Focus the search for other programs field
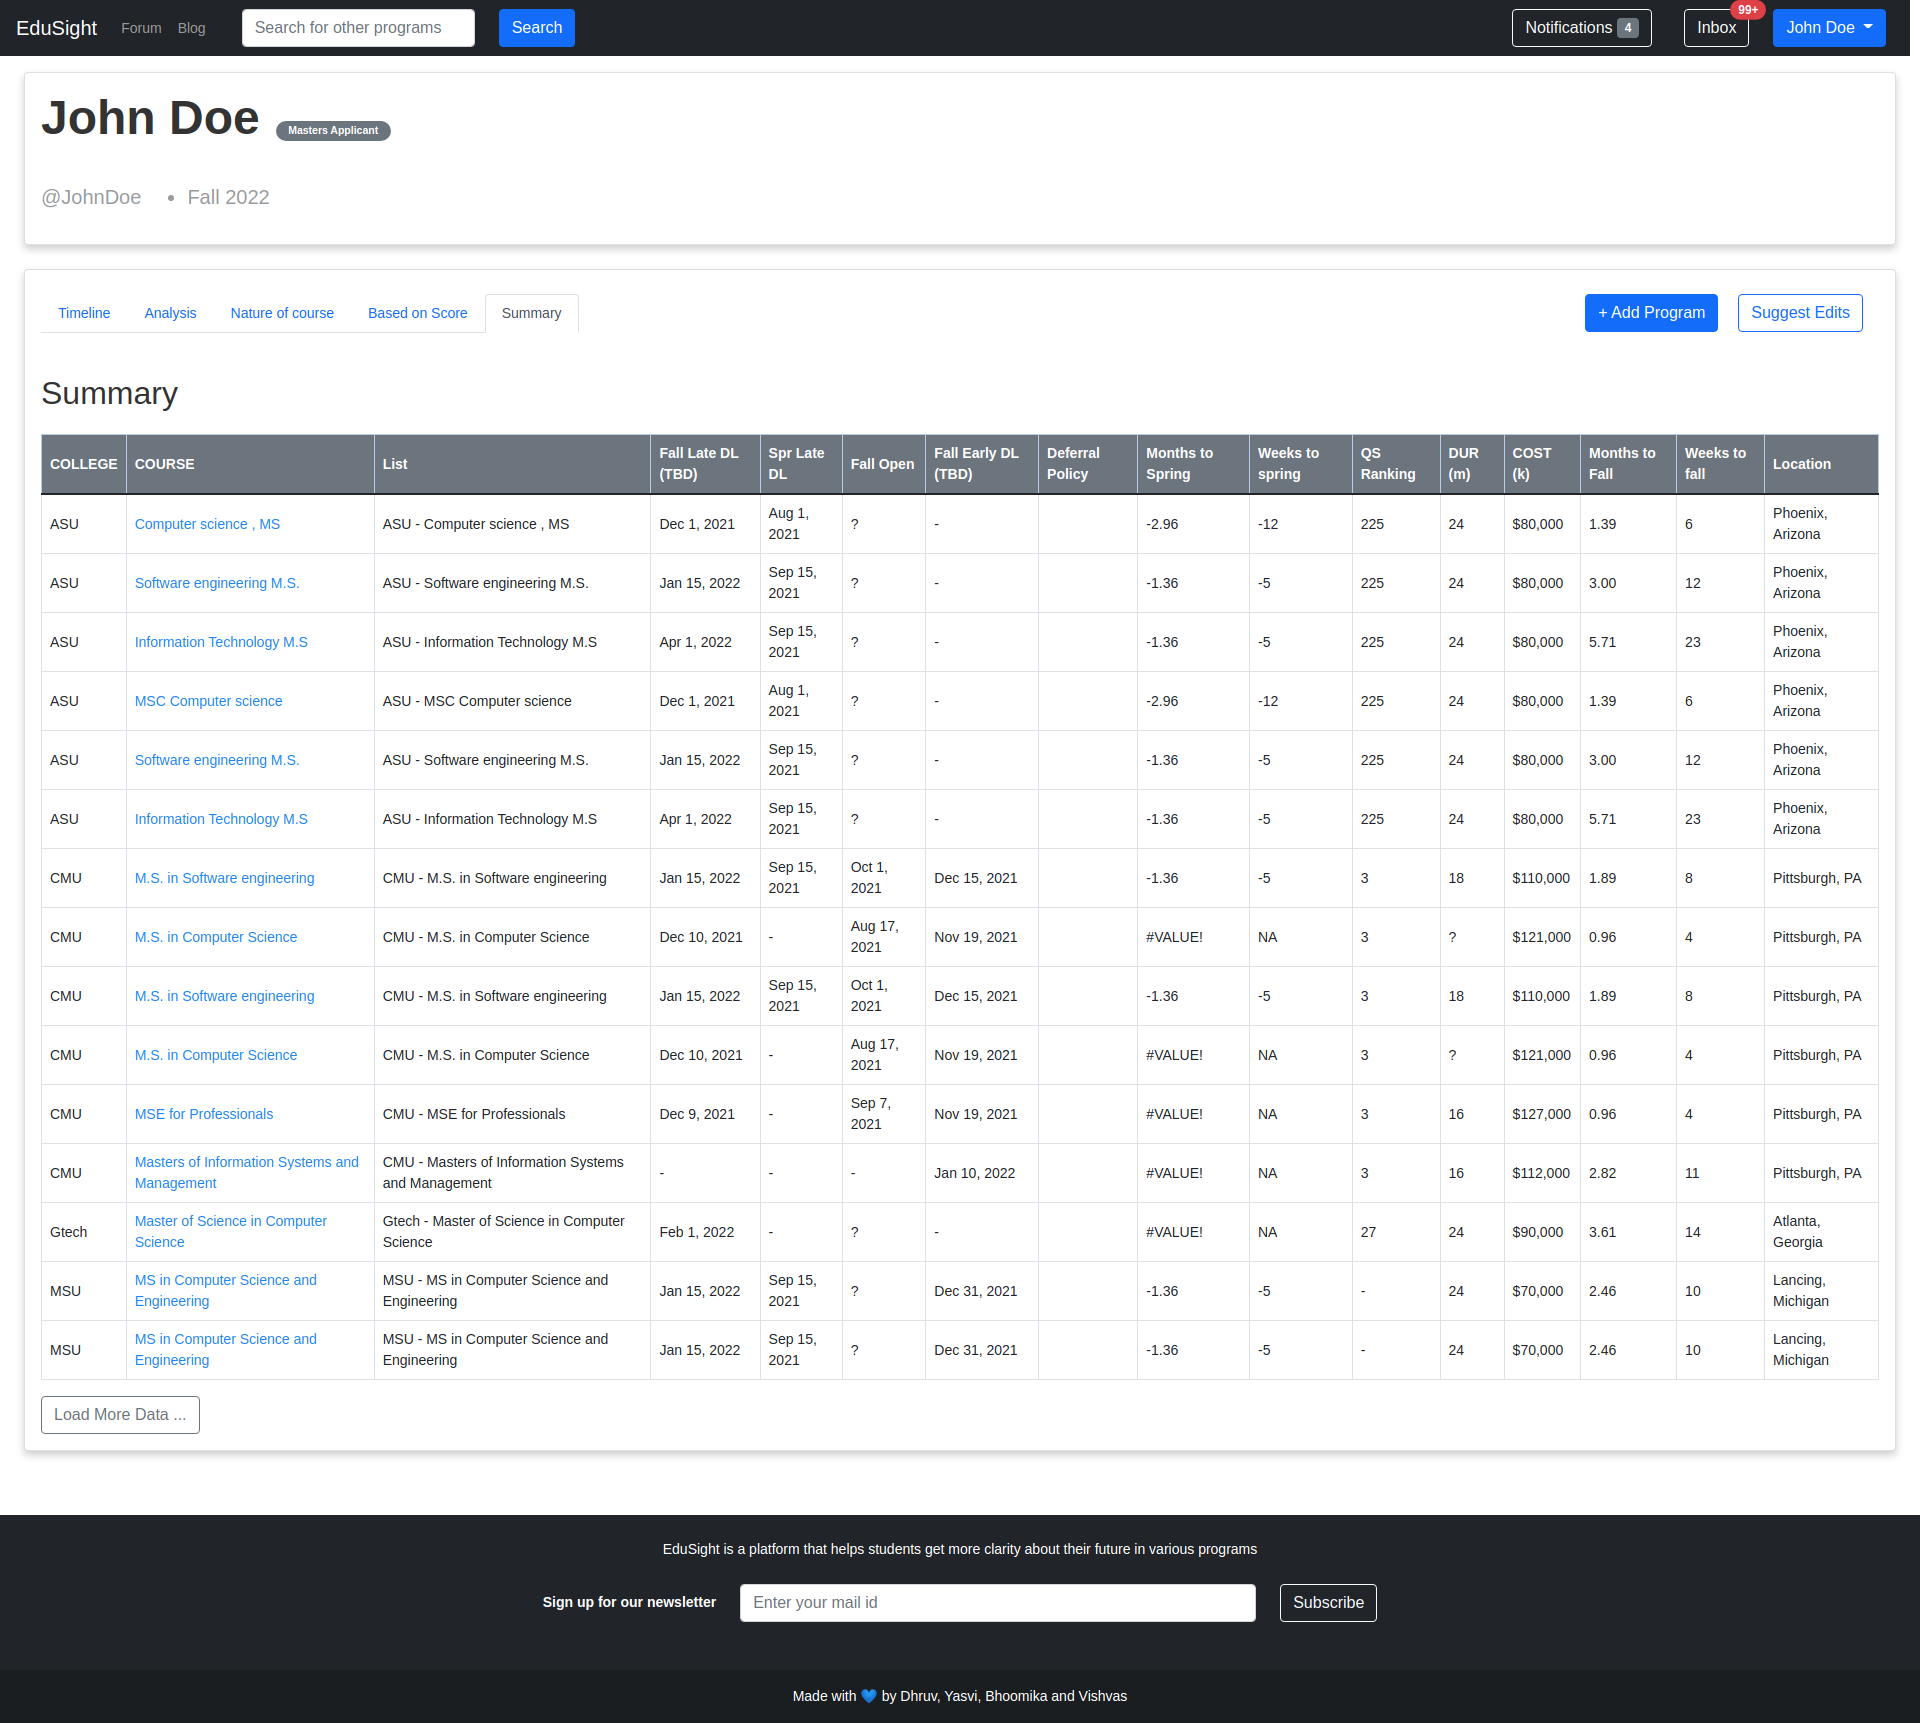Viewport: 1920px width, 1723px height. 358,28
